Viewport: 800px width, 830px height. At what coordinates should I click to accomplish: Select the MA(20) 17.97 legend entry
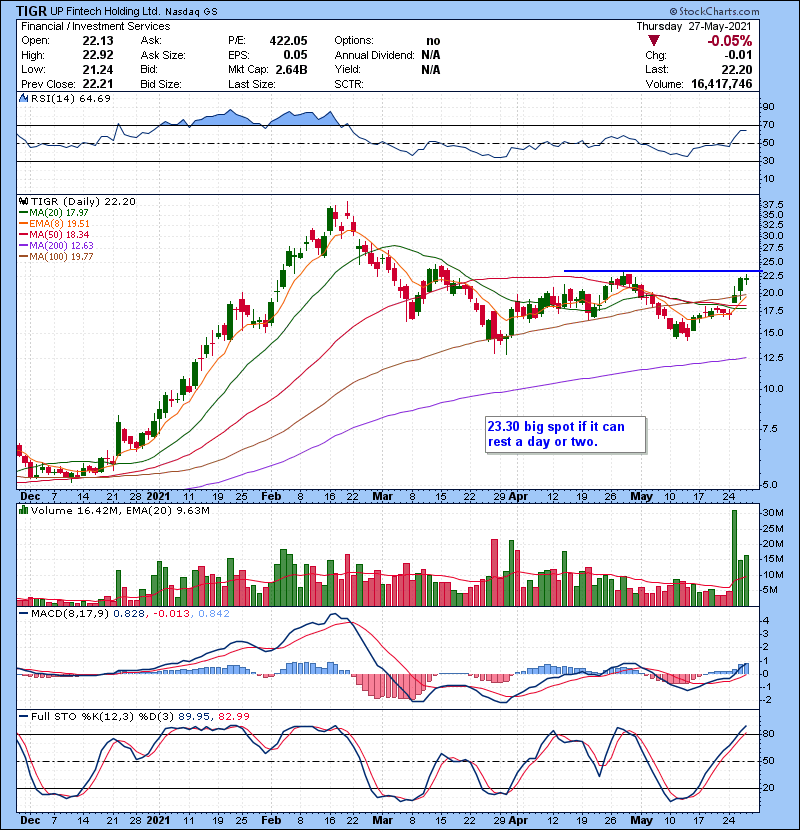point(54,212)
